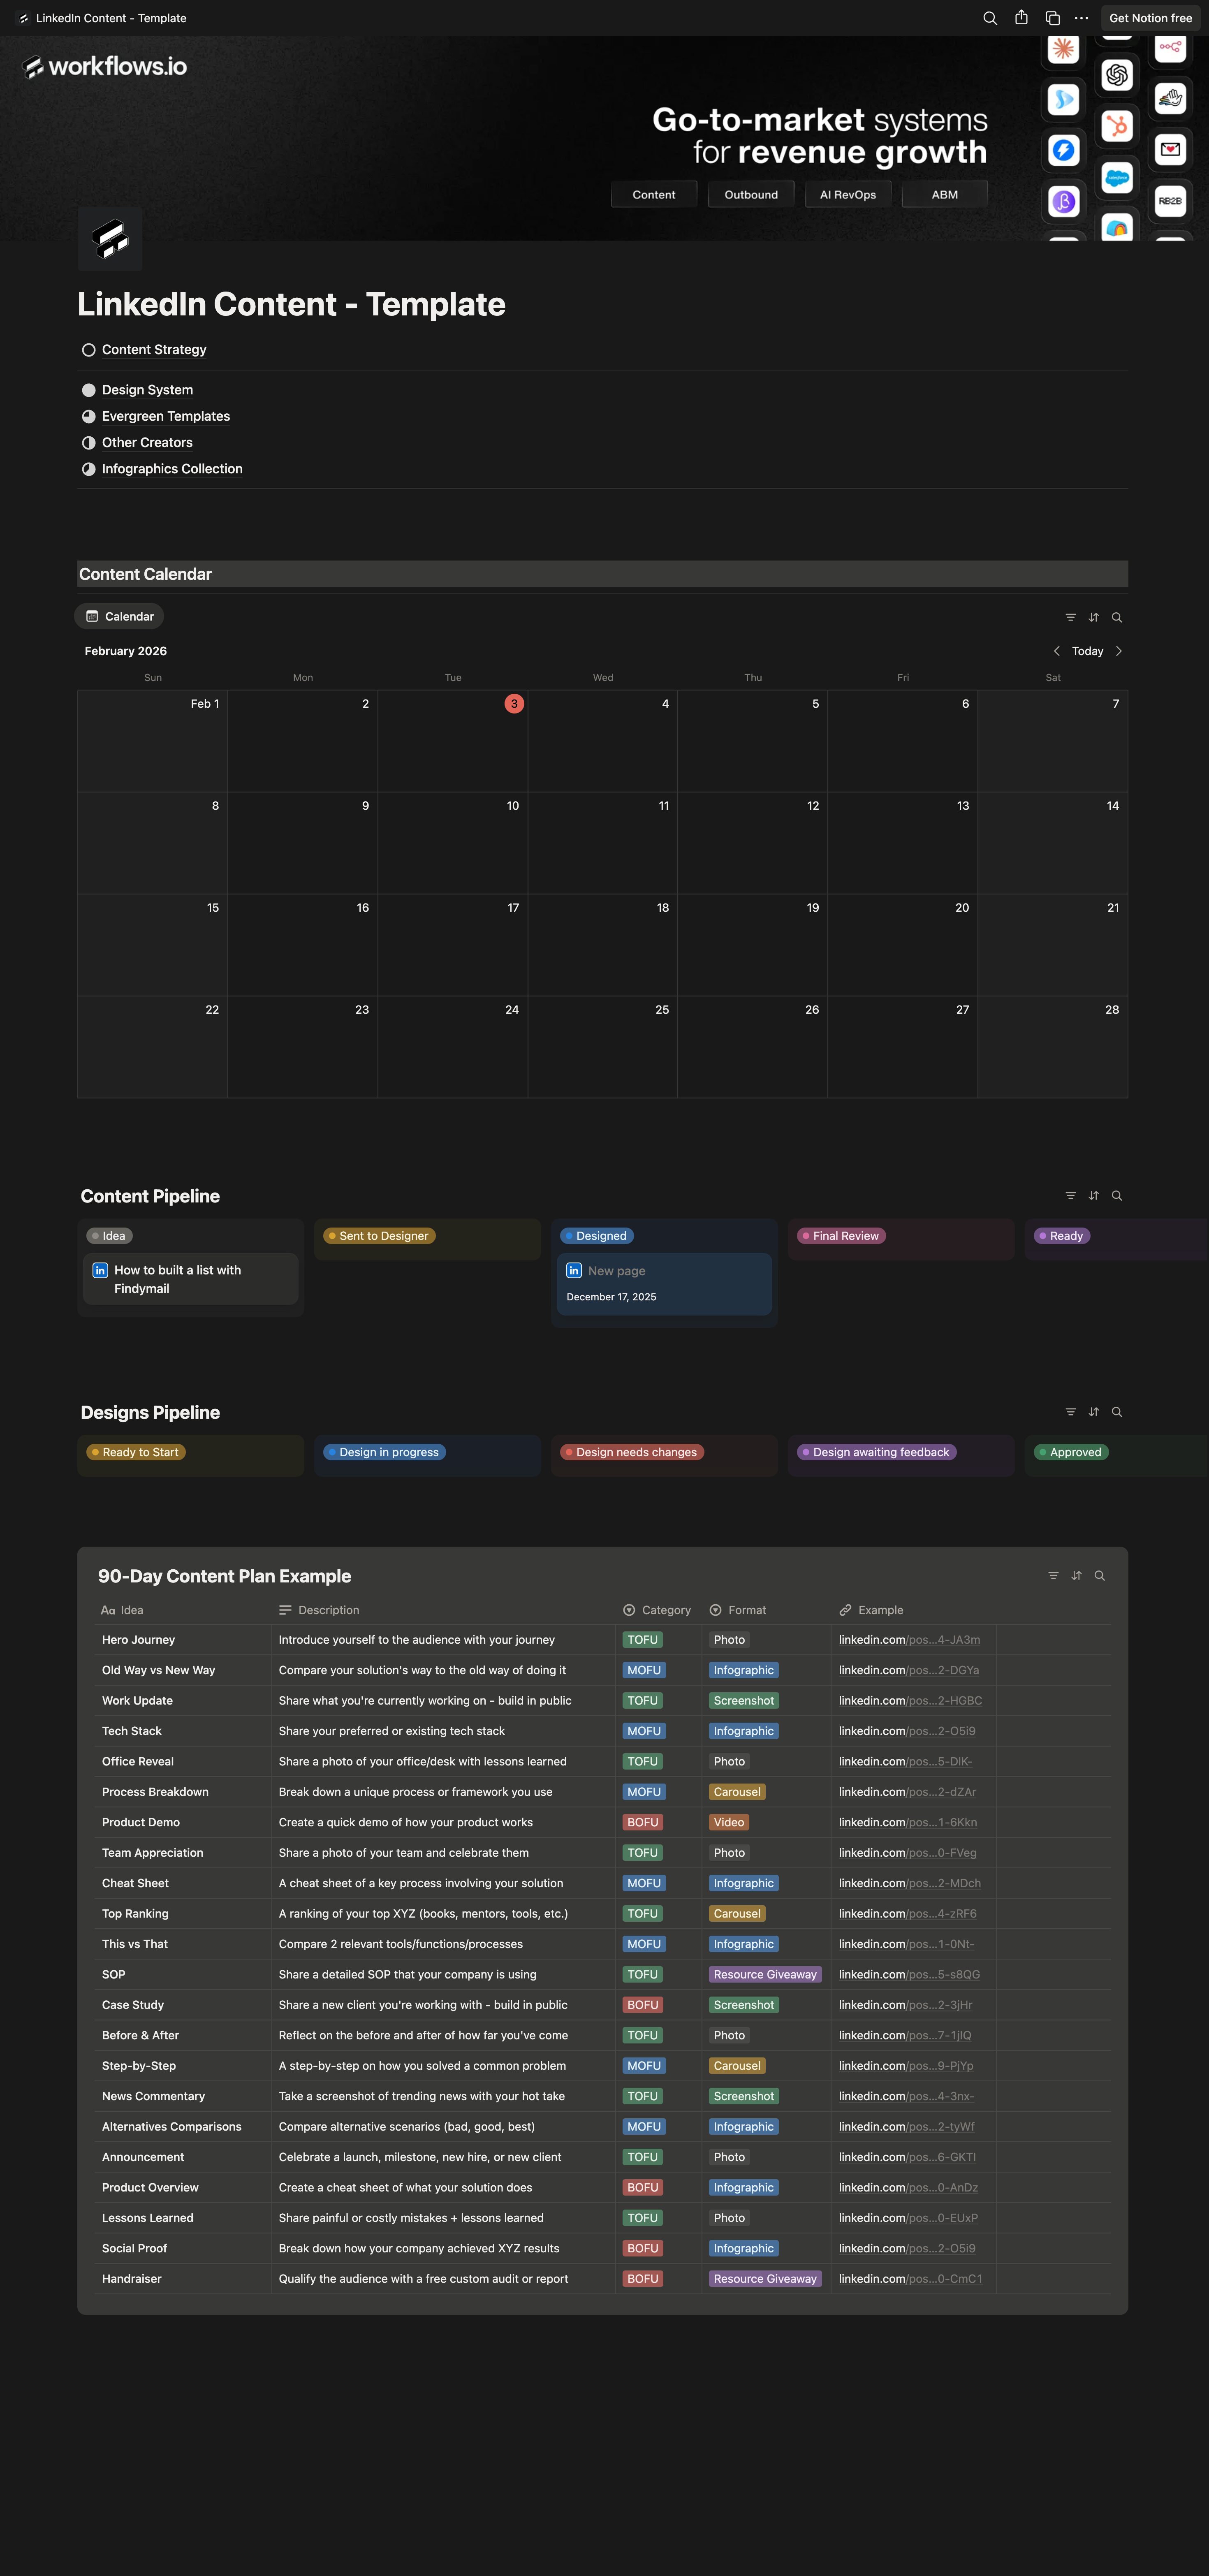This screenshot has width=1209, height=2576.
Task: Select February 18 calendar cell
Action: point(603,945)
